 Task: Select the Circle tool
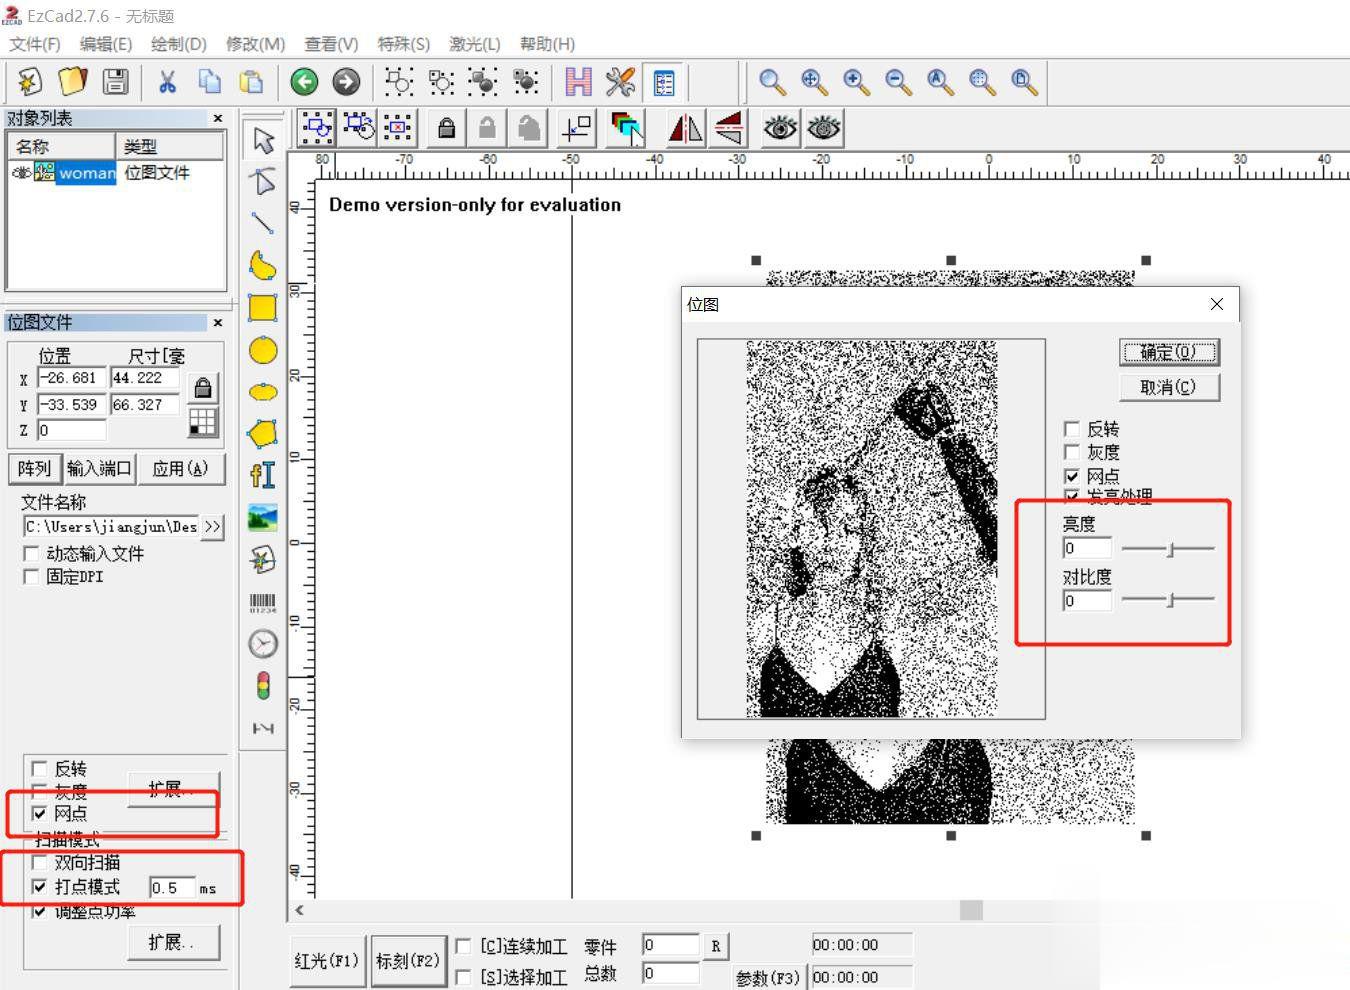(263, 350)
